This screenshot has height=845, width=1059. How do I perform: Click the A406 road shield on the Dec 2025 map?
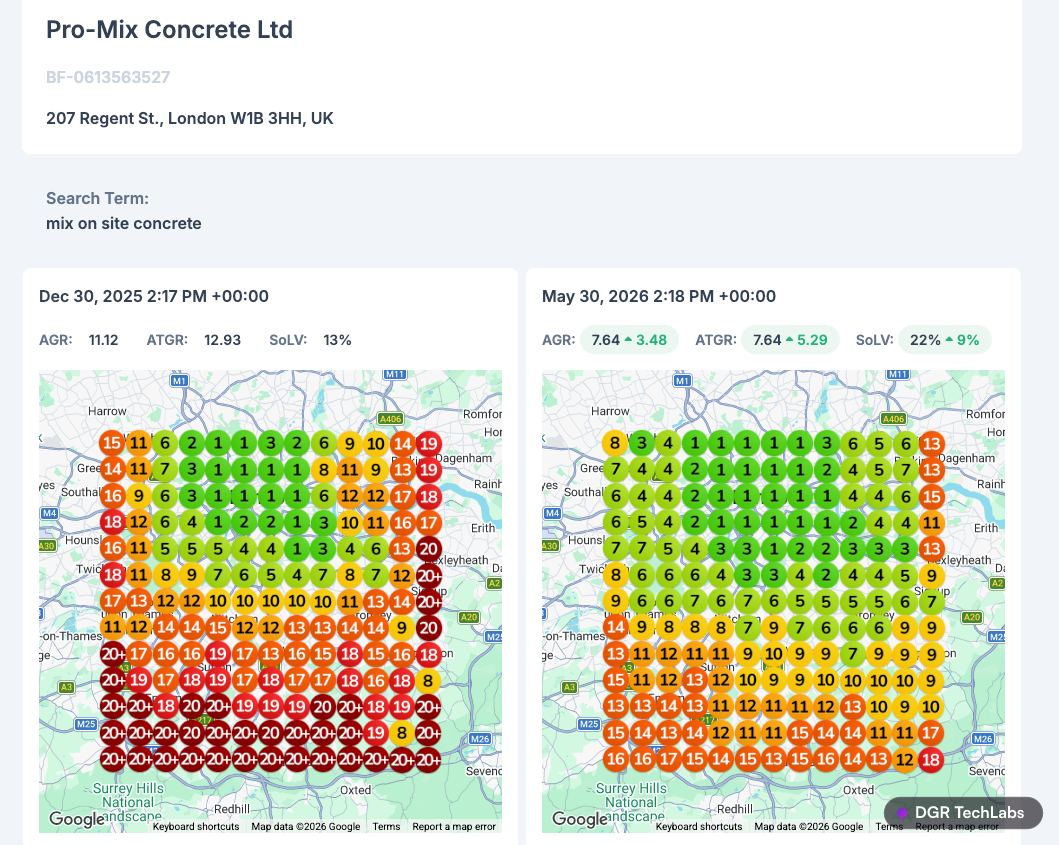(x=390, y=419)
